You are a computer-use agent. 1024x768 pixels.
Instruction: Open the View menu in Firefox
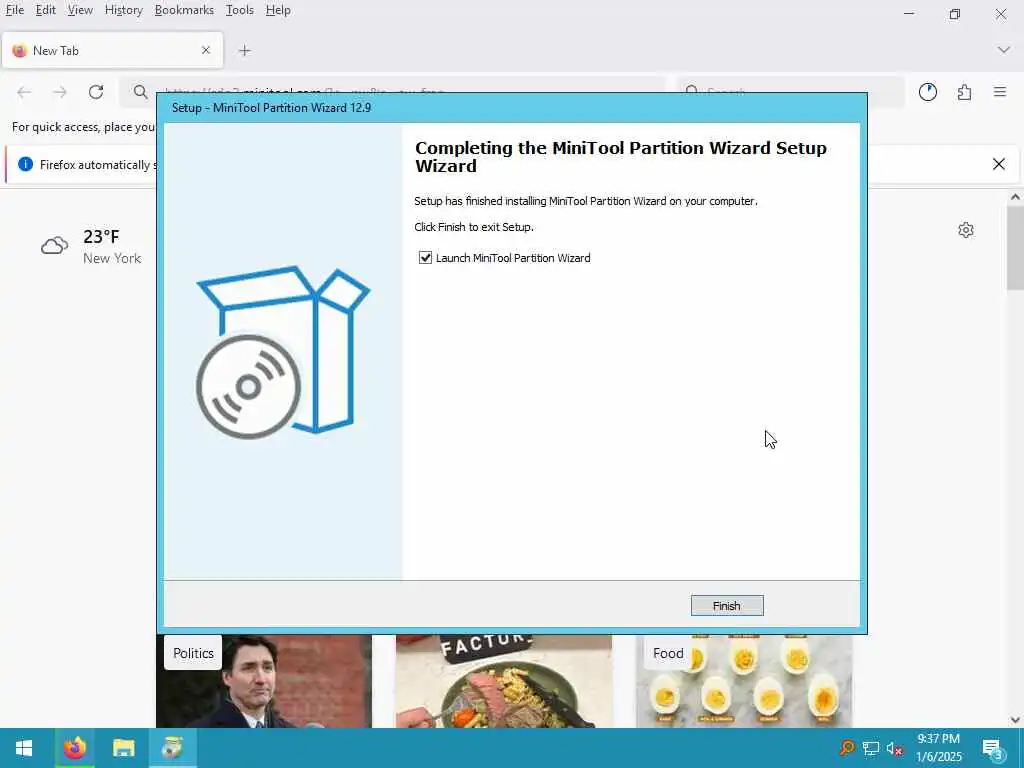80,10
